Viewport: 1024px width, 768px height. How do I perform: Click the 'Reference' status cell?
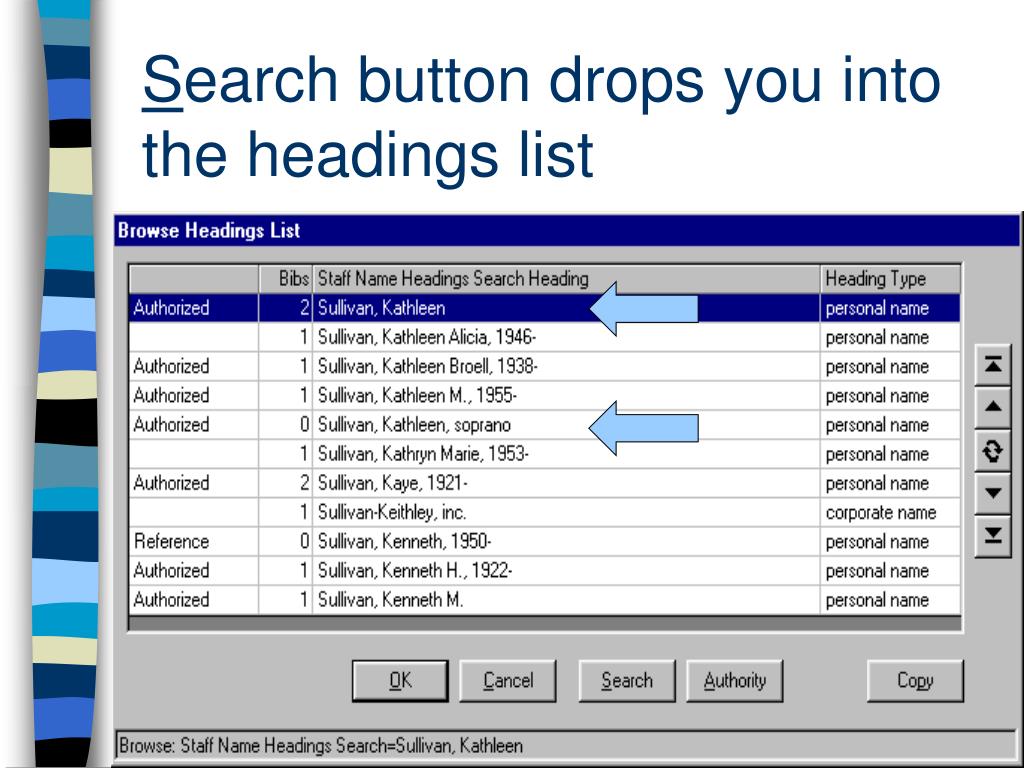[x=194, y=541]
